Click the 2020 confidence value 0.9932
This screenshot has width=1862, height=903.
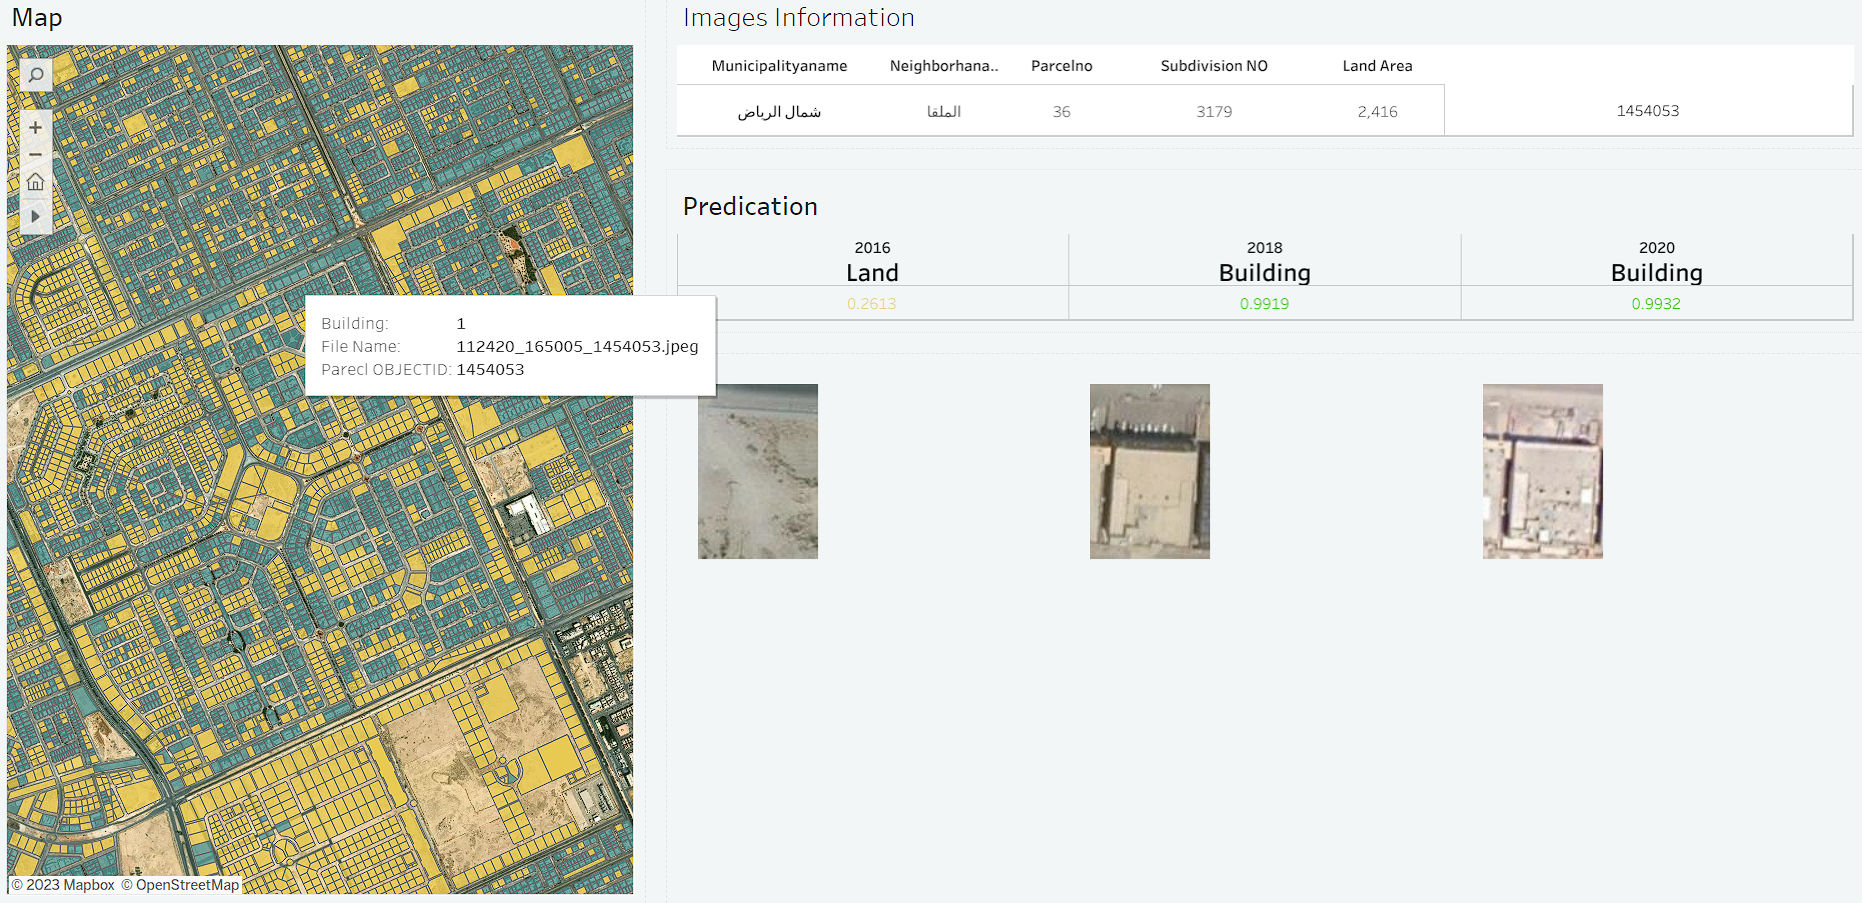[x=1656, y=304]
